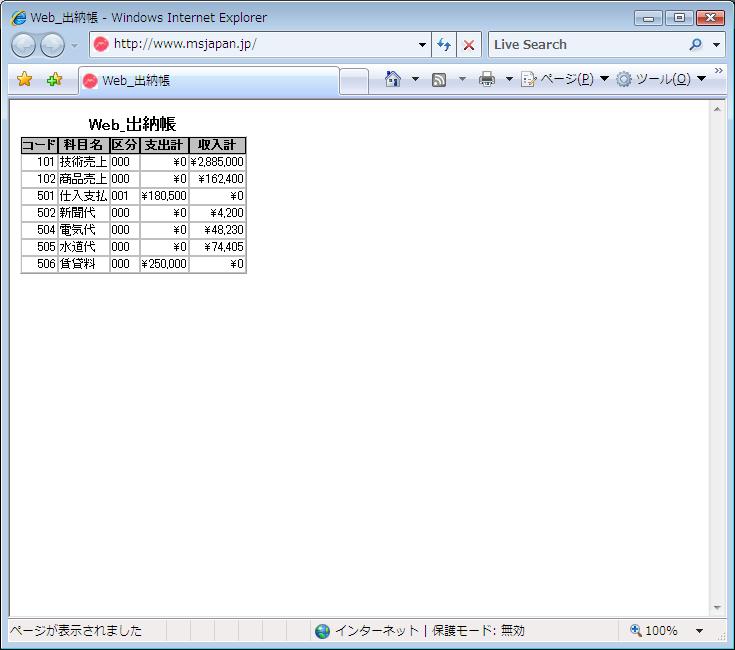Open the zoom level dropdown arrow

[699, 631]
